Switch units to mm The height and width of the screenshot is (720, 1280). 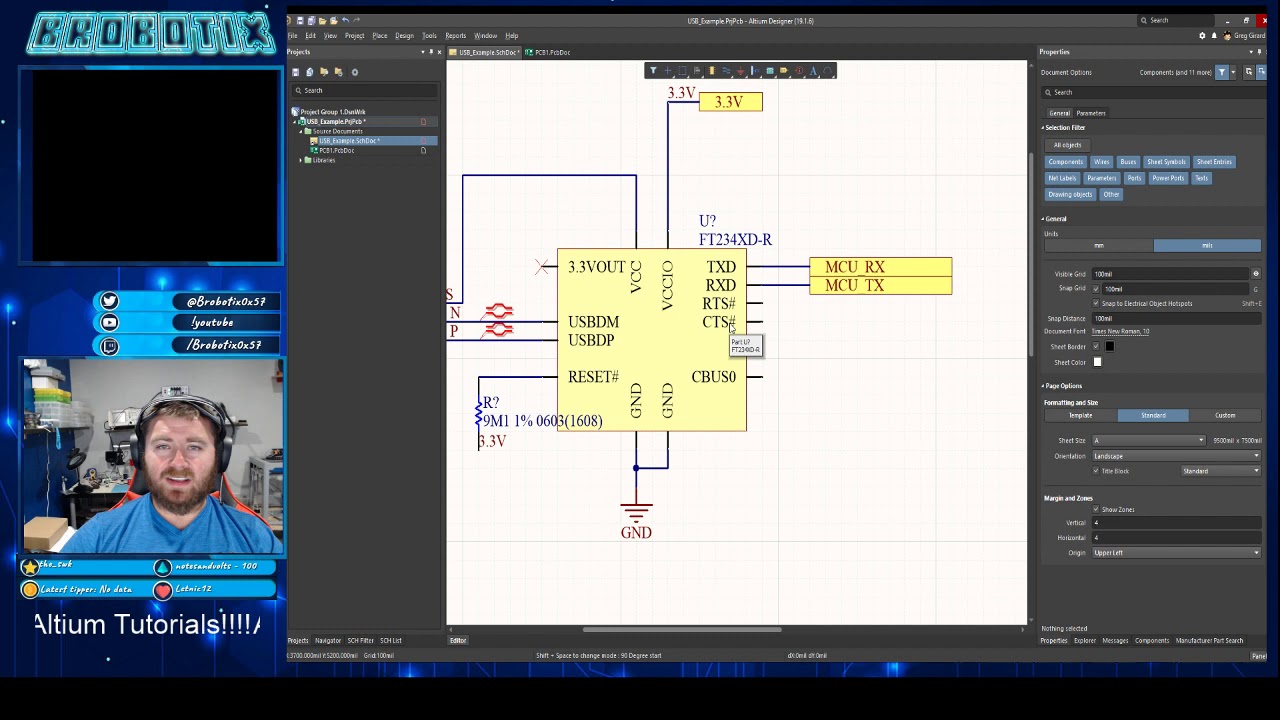[1098, 246]
